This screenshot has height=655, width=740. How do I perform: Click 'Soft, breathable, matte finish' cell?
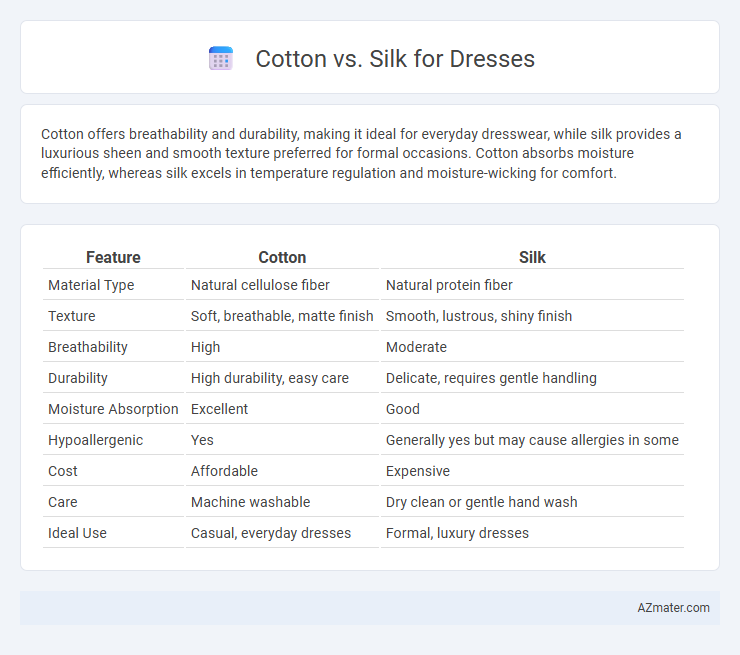pyautogui.click(x=282, y=316)
